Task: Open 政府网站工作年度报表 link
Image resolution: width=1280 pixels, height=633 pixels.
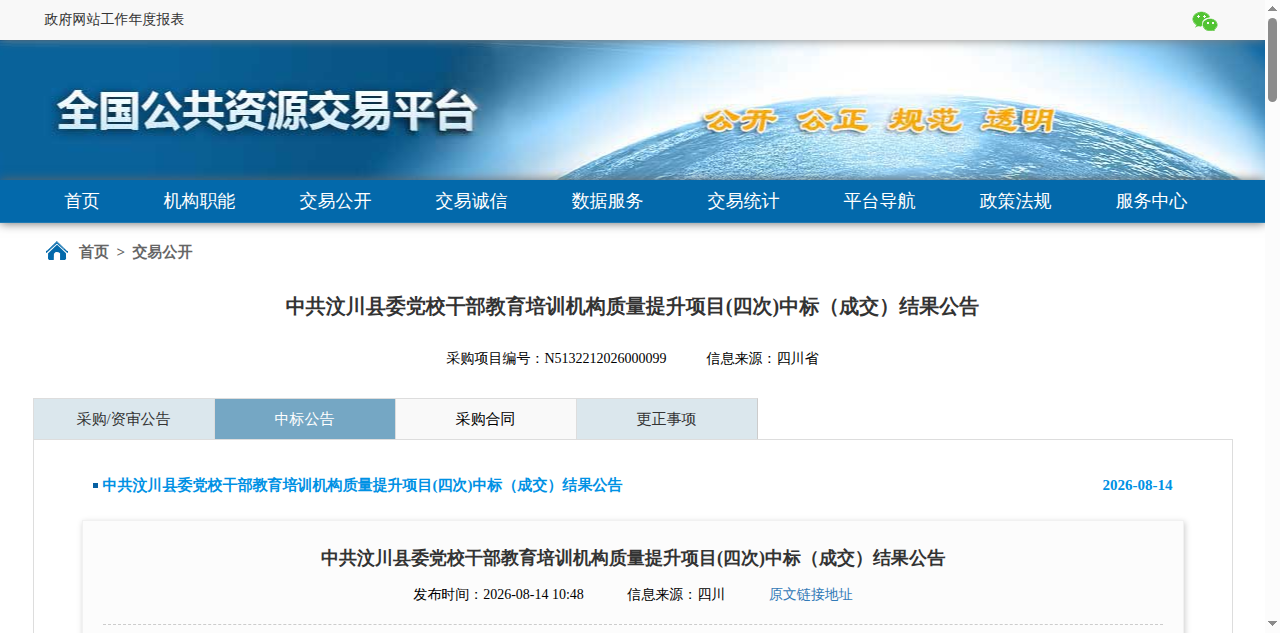Action: point(114,20)
